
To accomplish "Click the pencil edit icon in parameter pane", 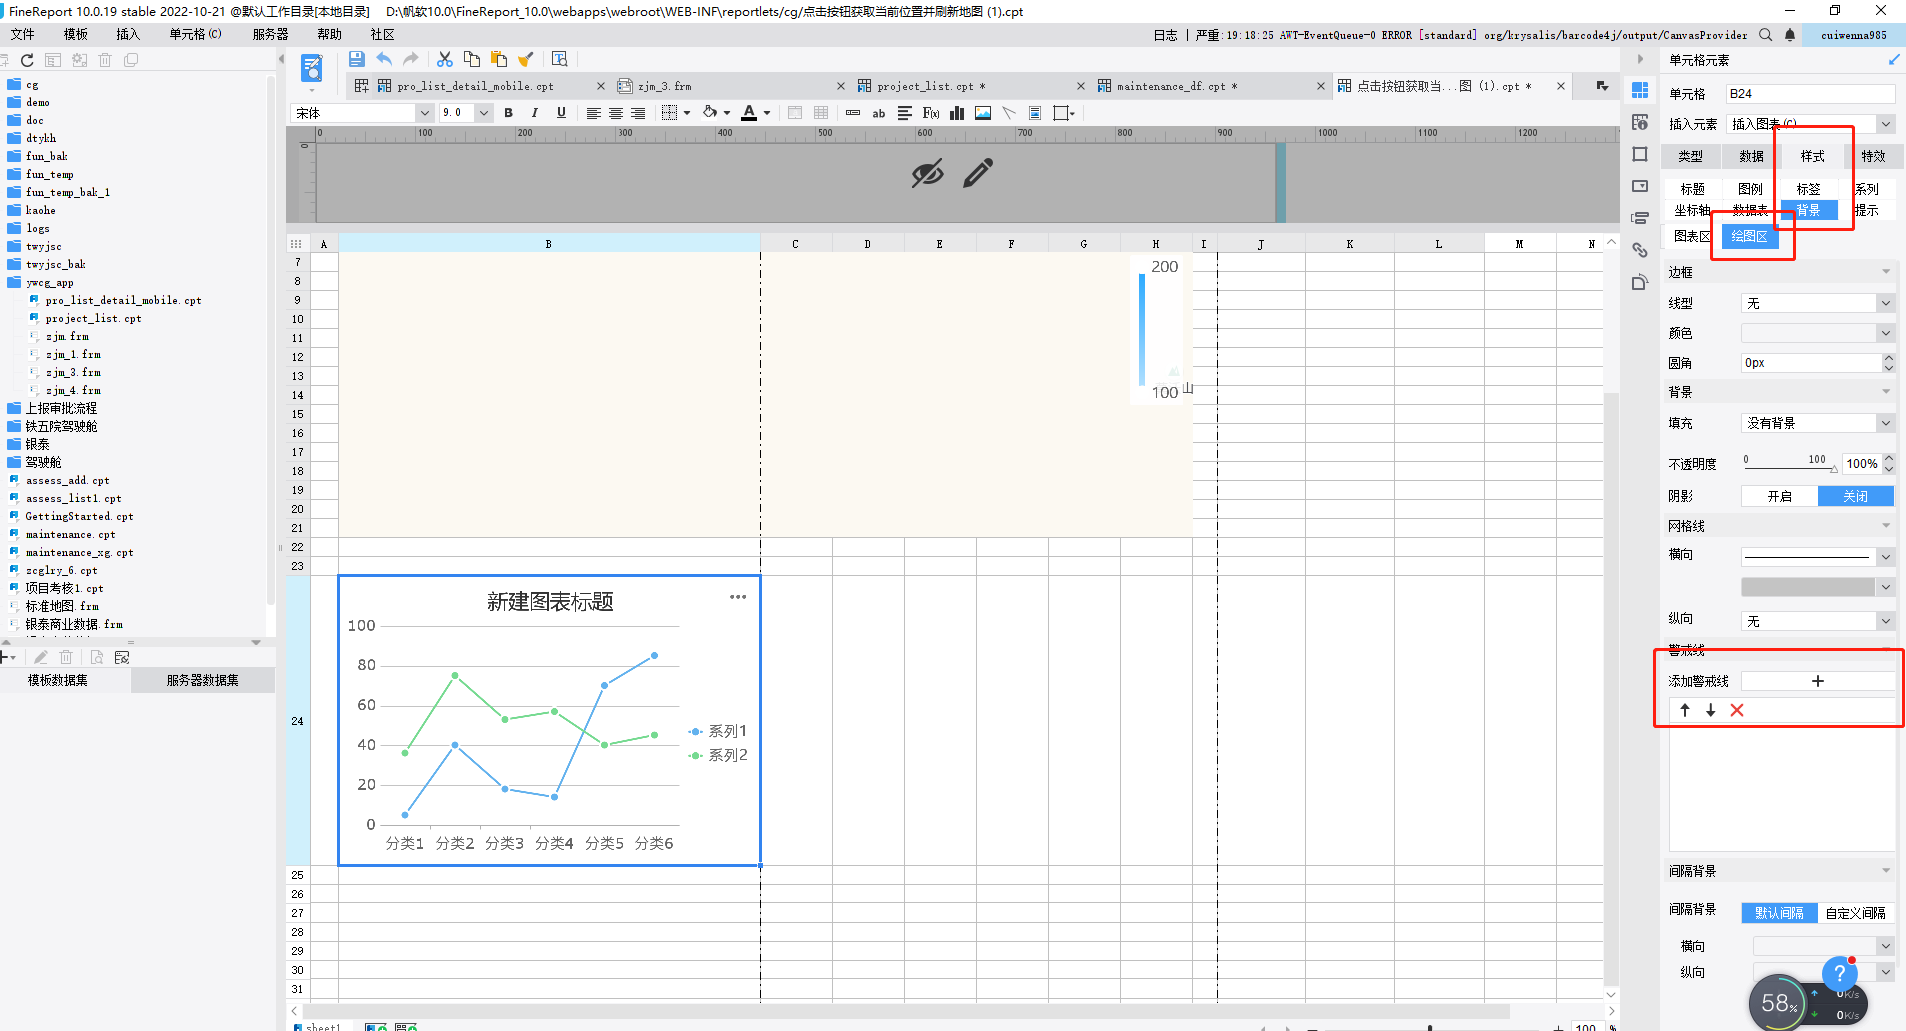I will pyautogui.click(x=978, y=173).
